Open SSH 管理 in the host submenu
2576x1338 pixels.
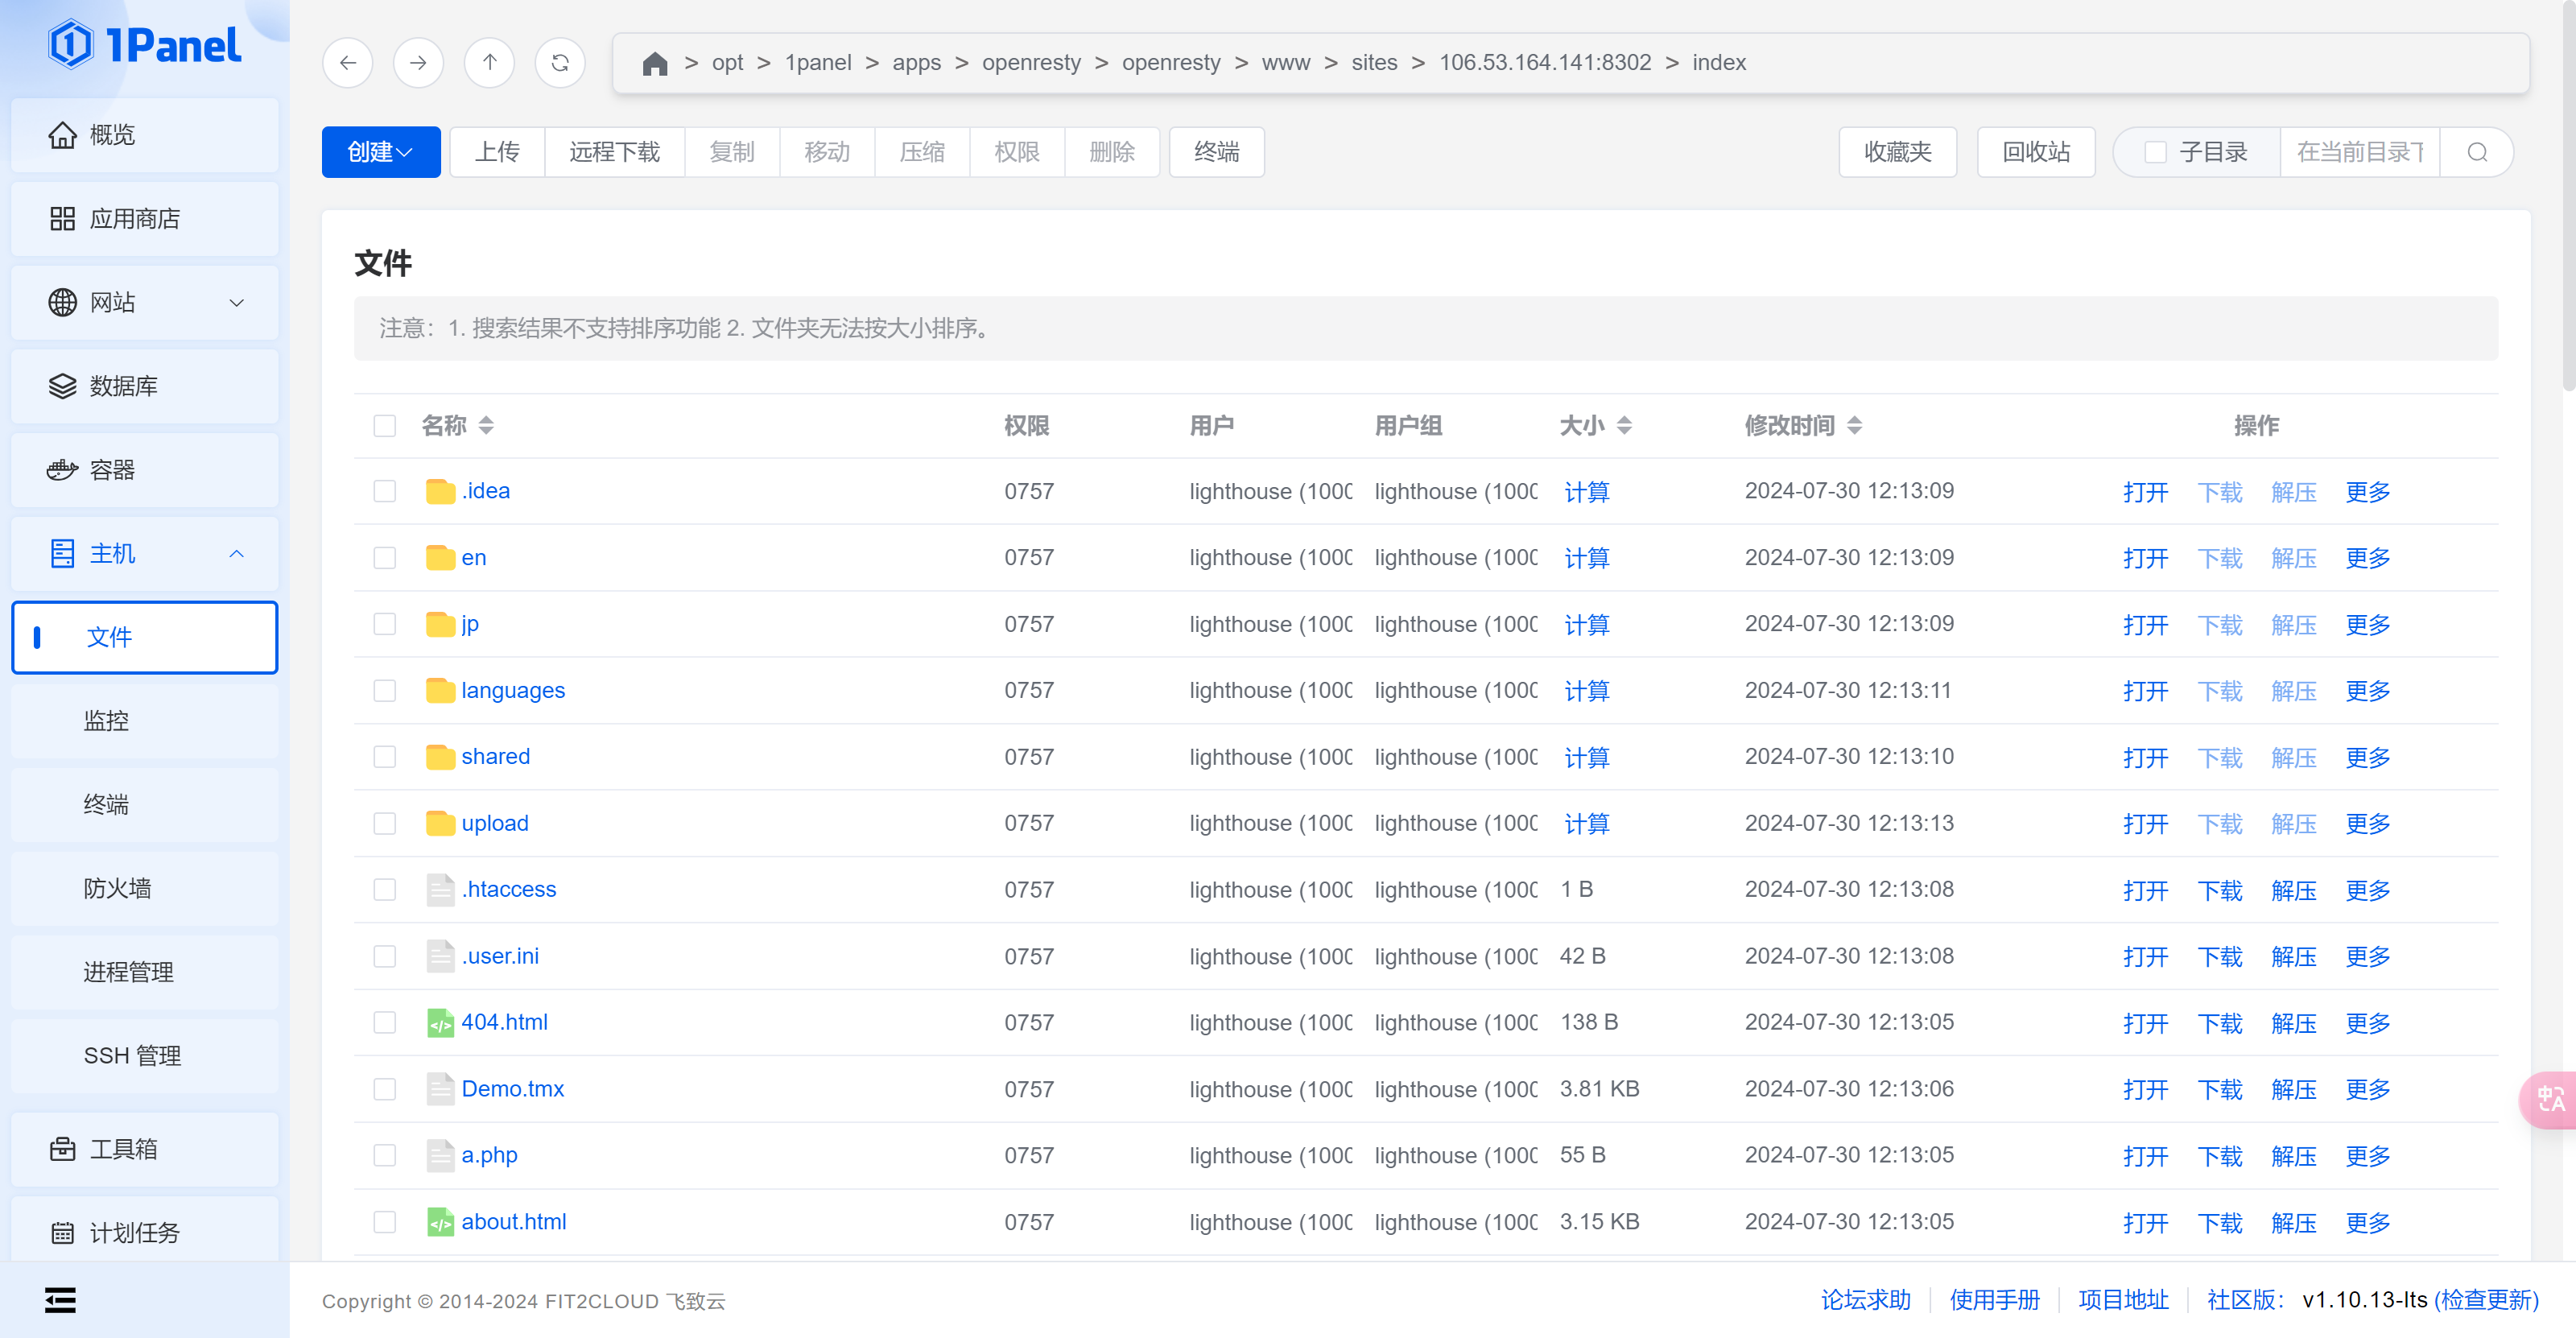tap(145, 1056)
